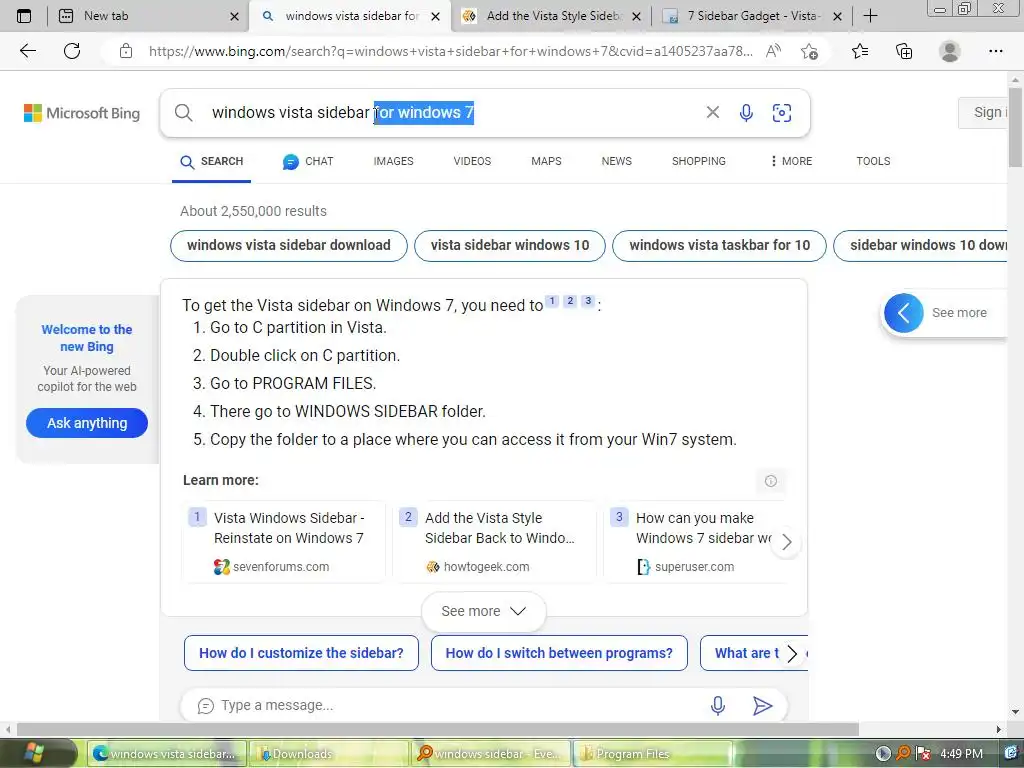
Task: Open howtogeek.com Add the Vista Style source
Action: (x=494, y=541)
